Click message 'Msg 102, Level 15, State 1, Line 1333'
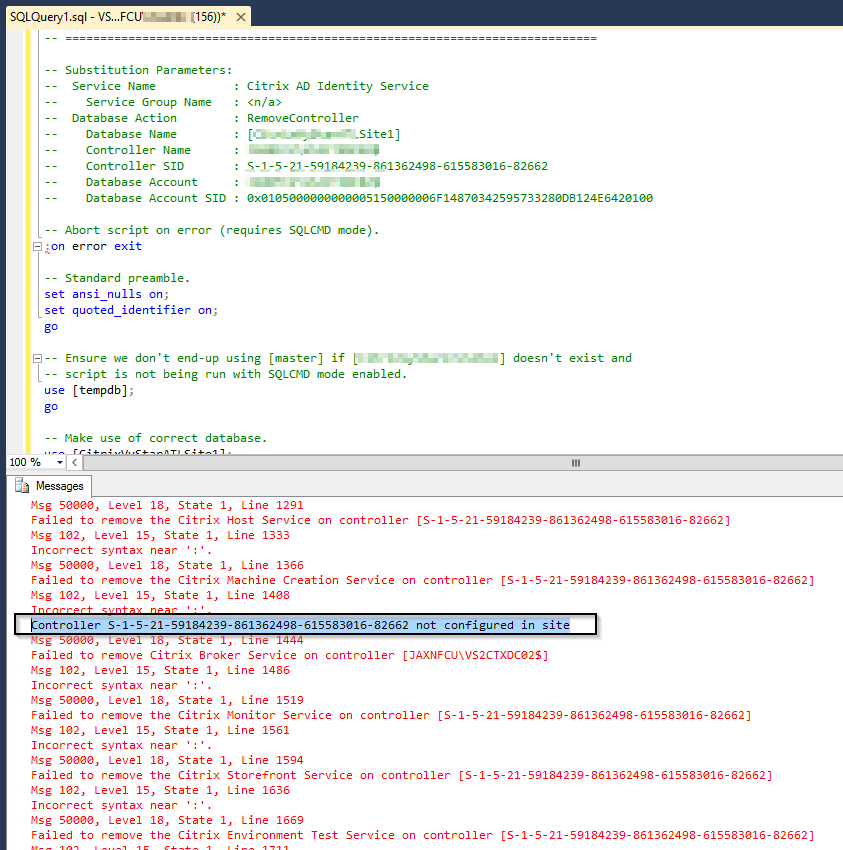This screenshot has width=843, height=850. 160,536
